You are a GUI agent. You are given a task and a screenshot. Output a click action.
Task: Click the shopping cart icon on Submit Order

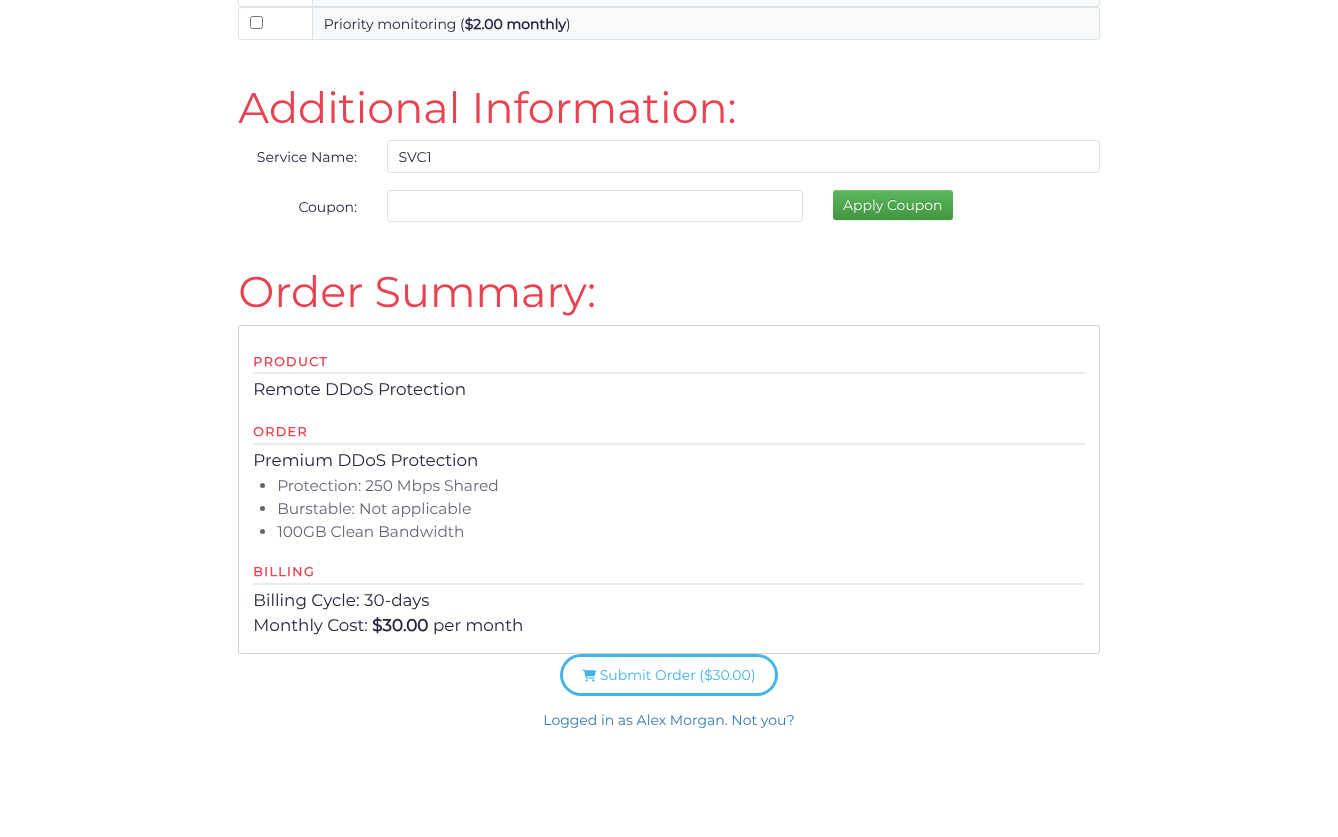pos(589,675)
